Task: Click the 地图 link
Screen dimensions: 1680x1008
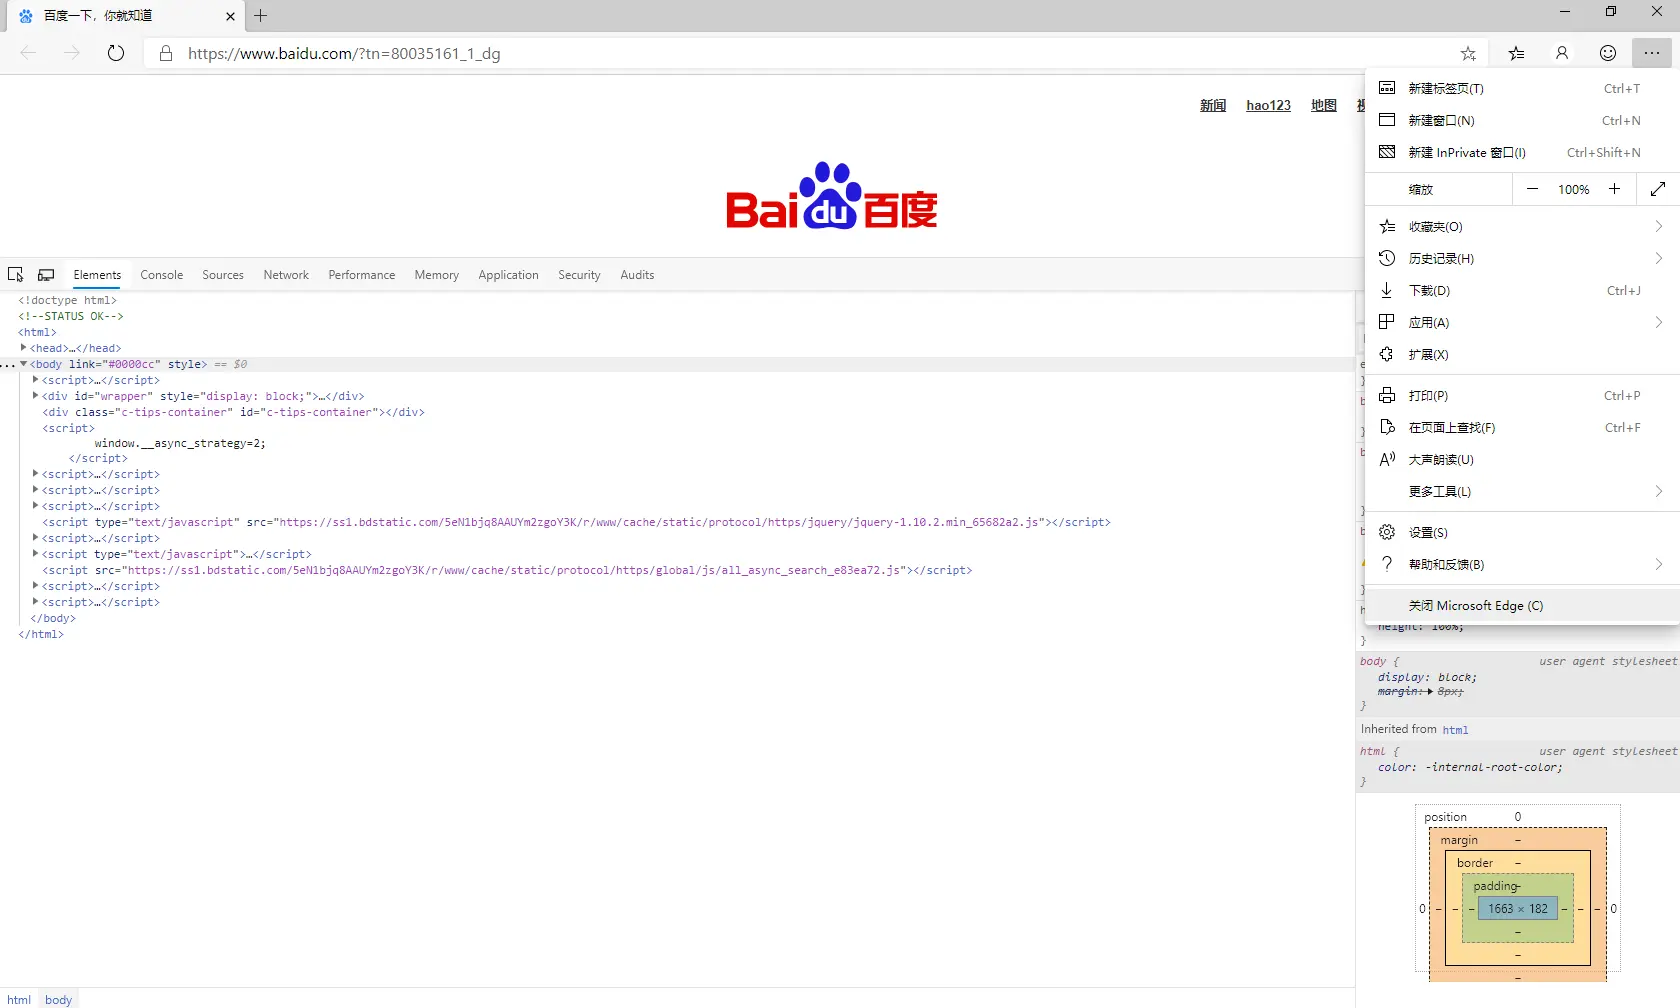Action: (x=1324, y=105)
